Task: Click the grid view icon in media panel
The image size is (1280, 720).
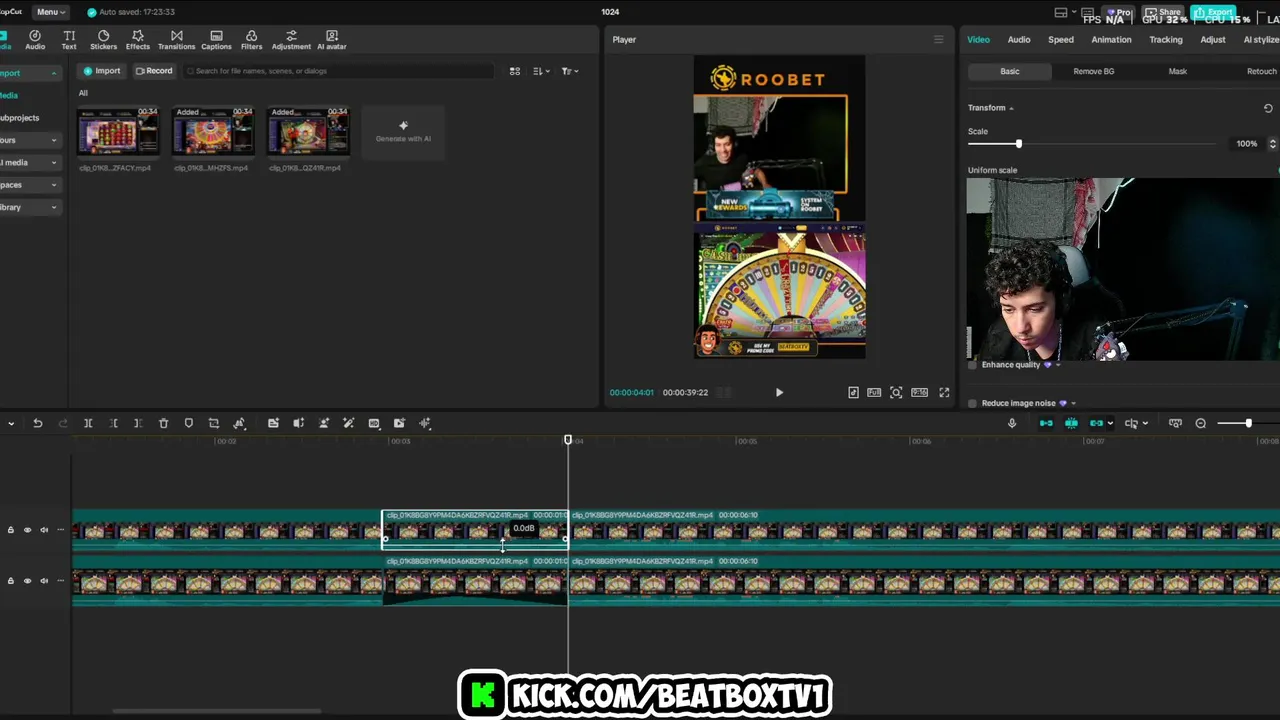Action: (x=515, y=71)
